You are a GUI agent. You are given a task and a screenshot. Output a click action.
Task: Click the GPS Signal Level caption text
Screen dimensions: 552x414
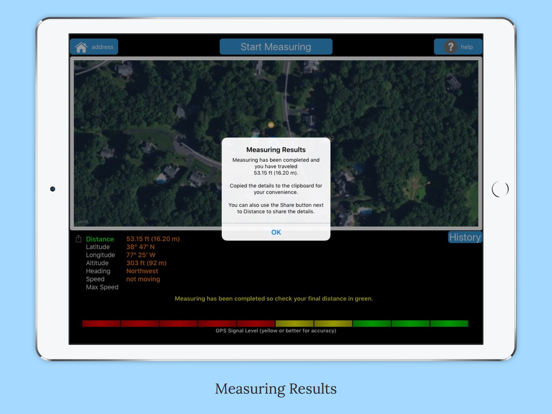(276, 331)
